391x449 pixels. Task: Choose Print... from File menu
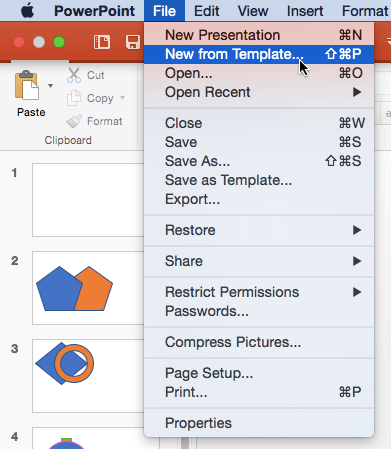pyautogui.click(x=259, y=392)
